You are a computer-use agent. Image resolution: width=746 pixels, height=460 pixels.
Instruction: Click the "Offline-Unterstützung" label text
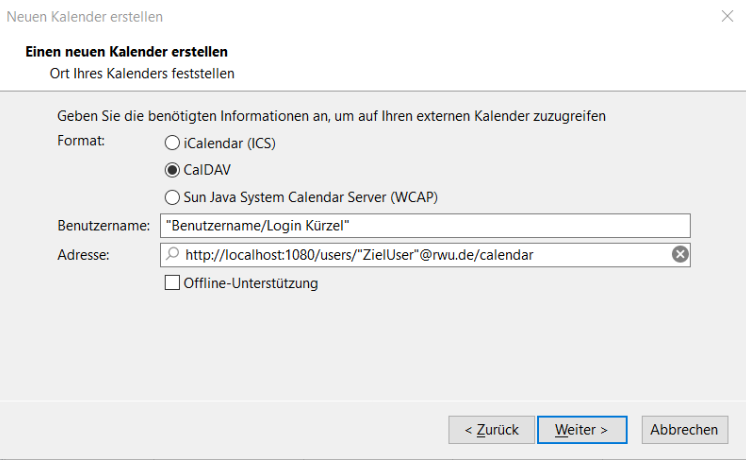pyautogui.click(x=250, y=283)
